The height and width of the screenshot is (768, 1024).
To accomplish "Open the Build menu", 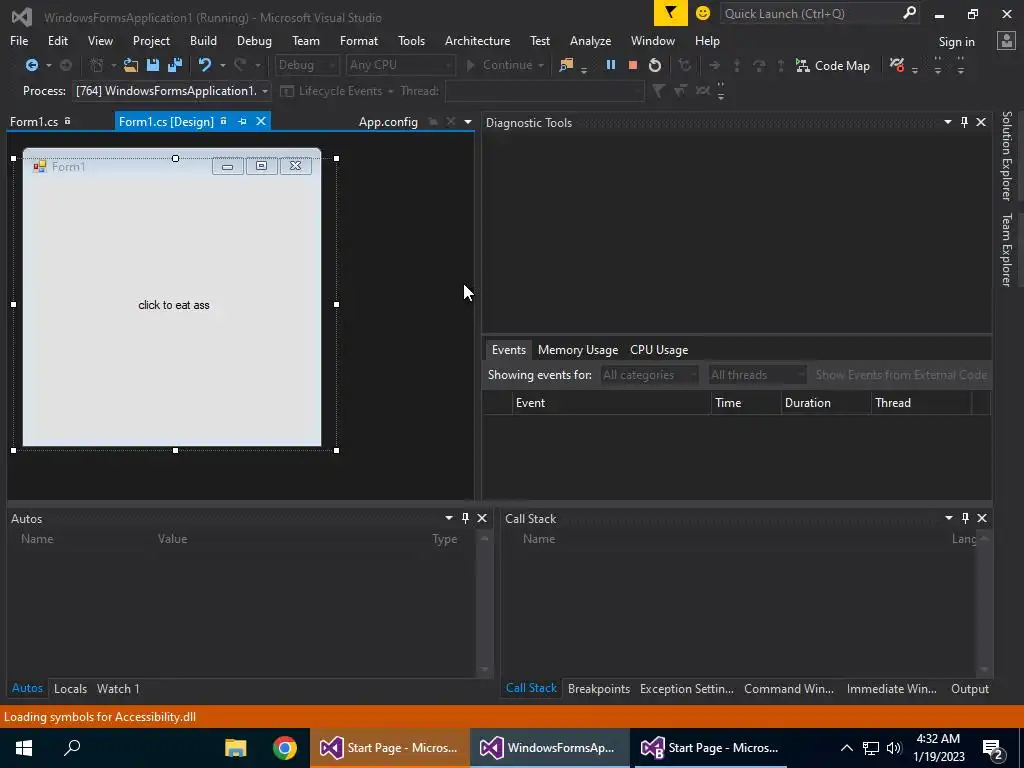I will pyautogui.click(x=203, y=40).
